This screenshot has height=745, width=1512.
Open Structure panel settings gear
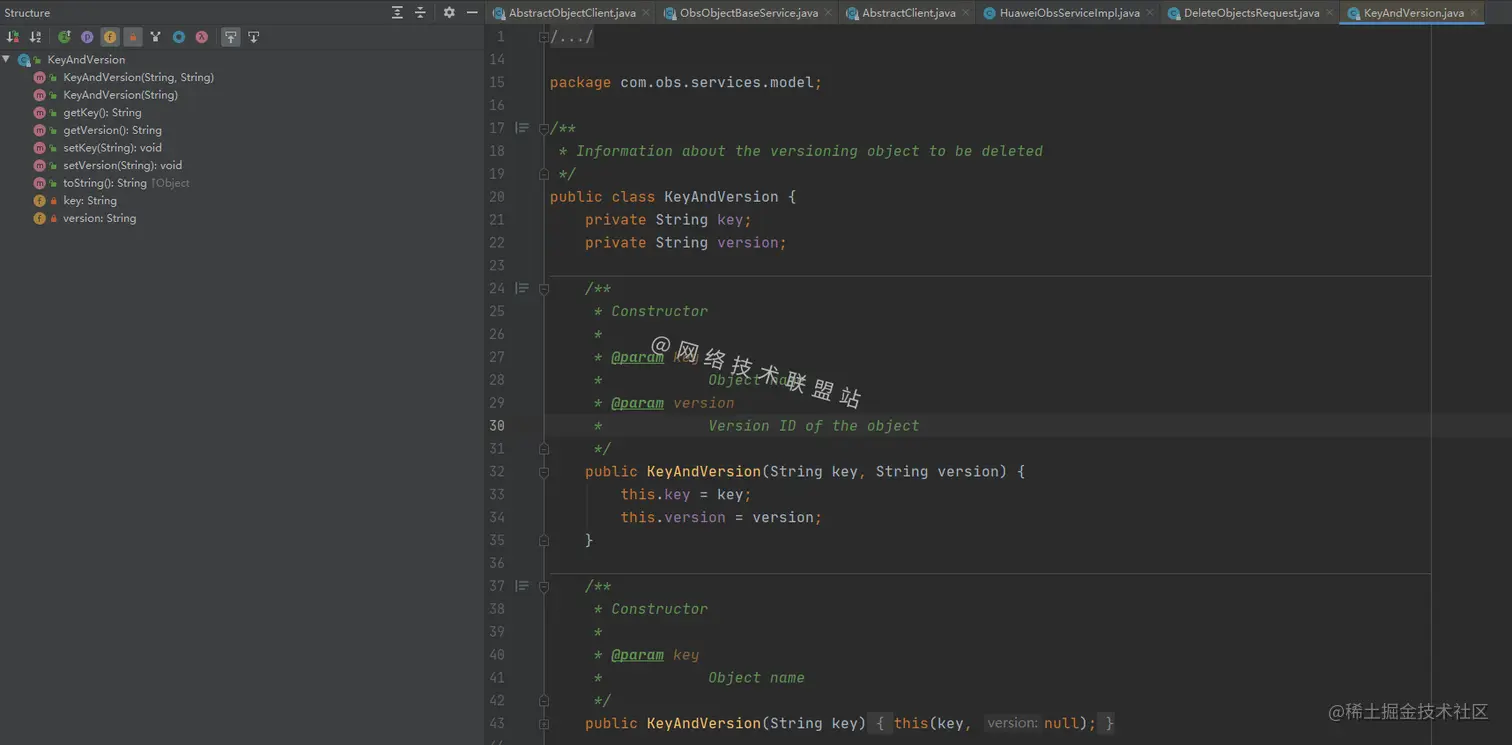[449, 12]
